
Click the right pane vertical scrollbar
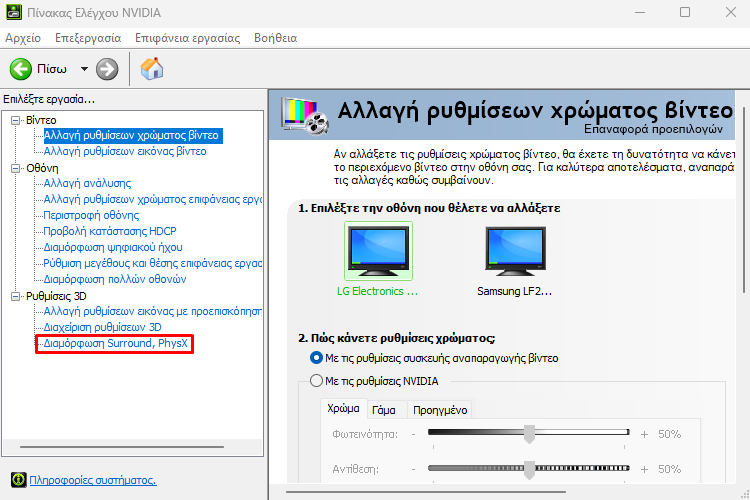[744, 200]
